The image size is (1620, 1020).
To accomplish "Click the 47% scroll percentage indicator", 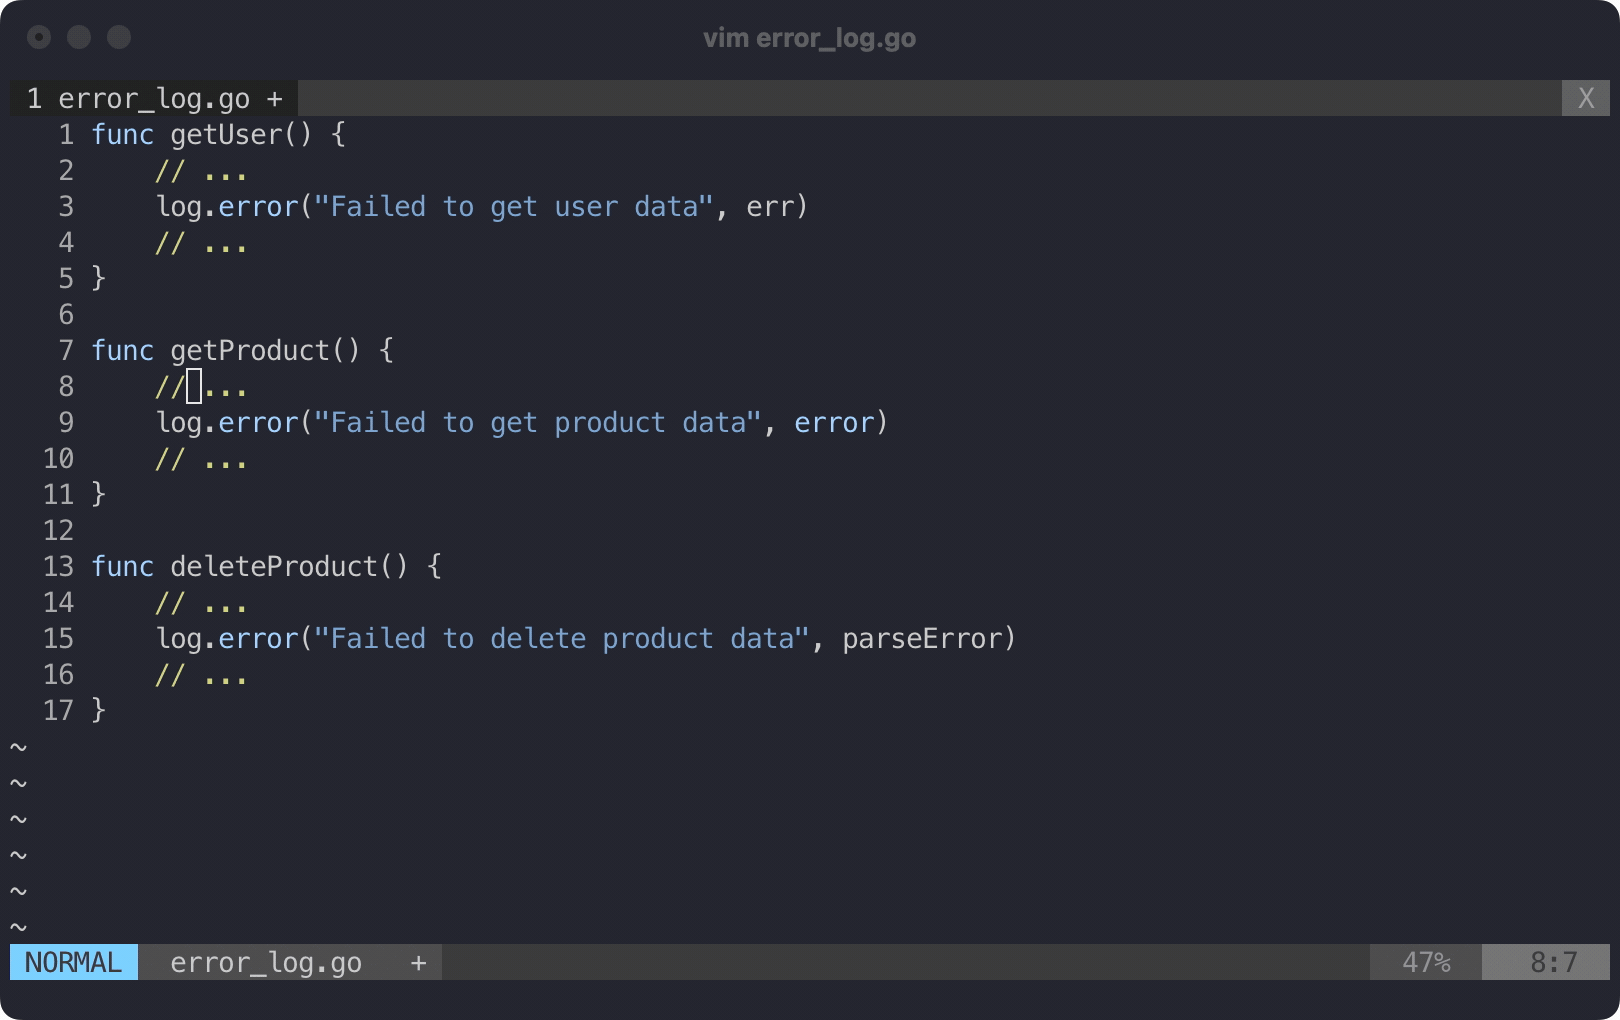I will [1425, 962].
